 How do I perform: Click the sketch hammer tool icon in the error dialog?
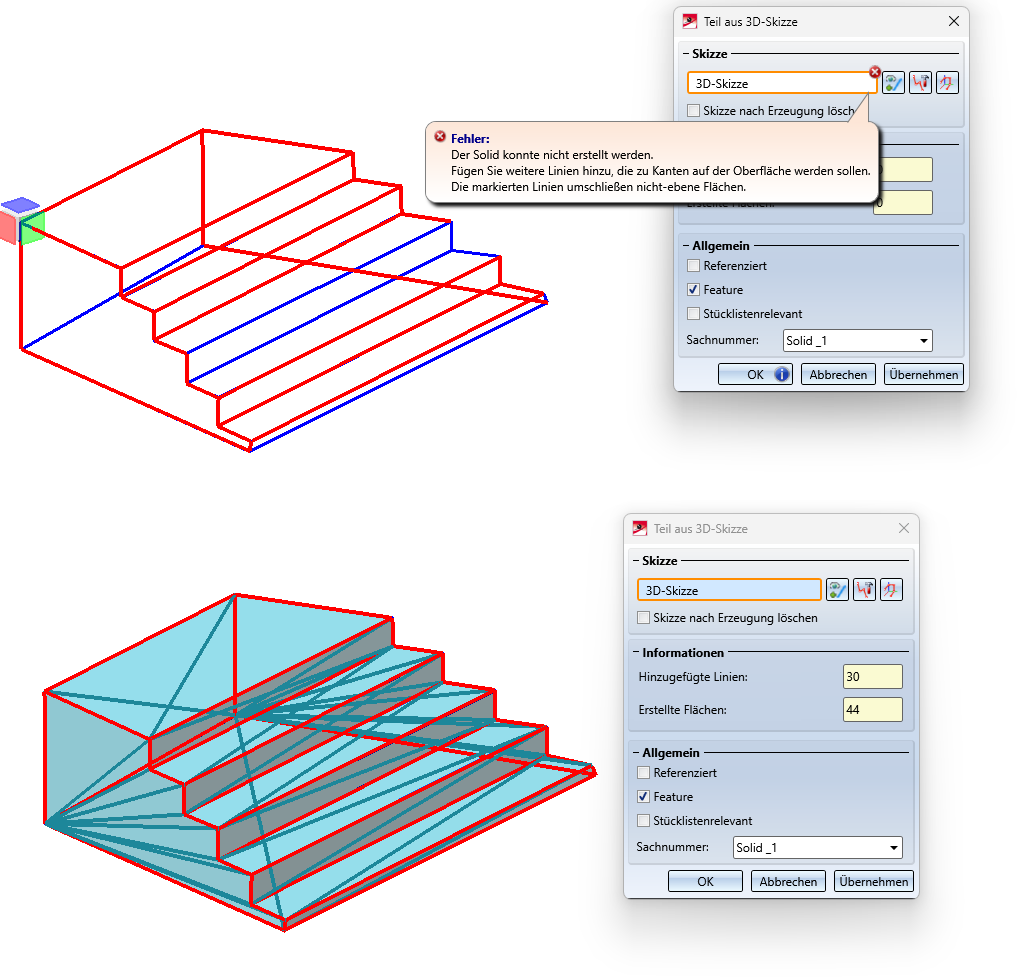(920, 83)
